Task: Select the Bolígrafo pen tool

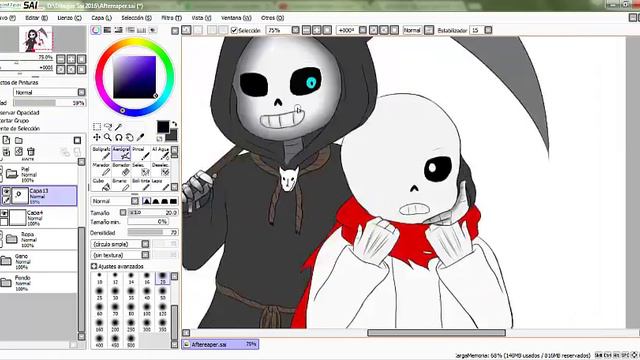Action: click(101, 153)
